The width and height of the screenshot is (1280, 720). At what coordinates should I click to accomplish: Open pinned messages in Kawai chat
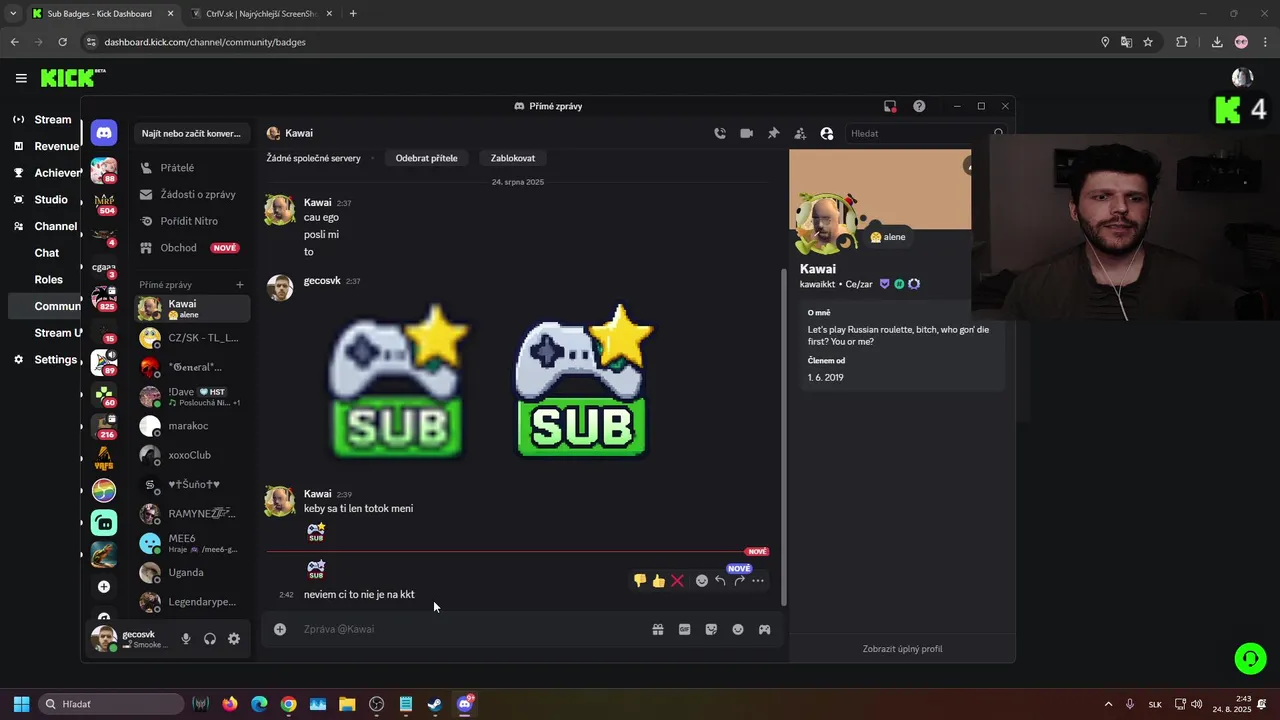click(773, 133)
